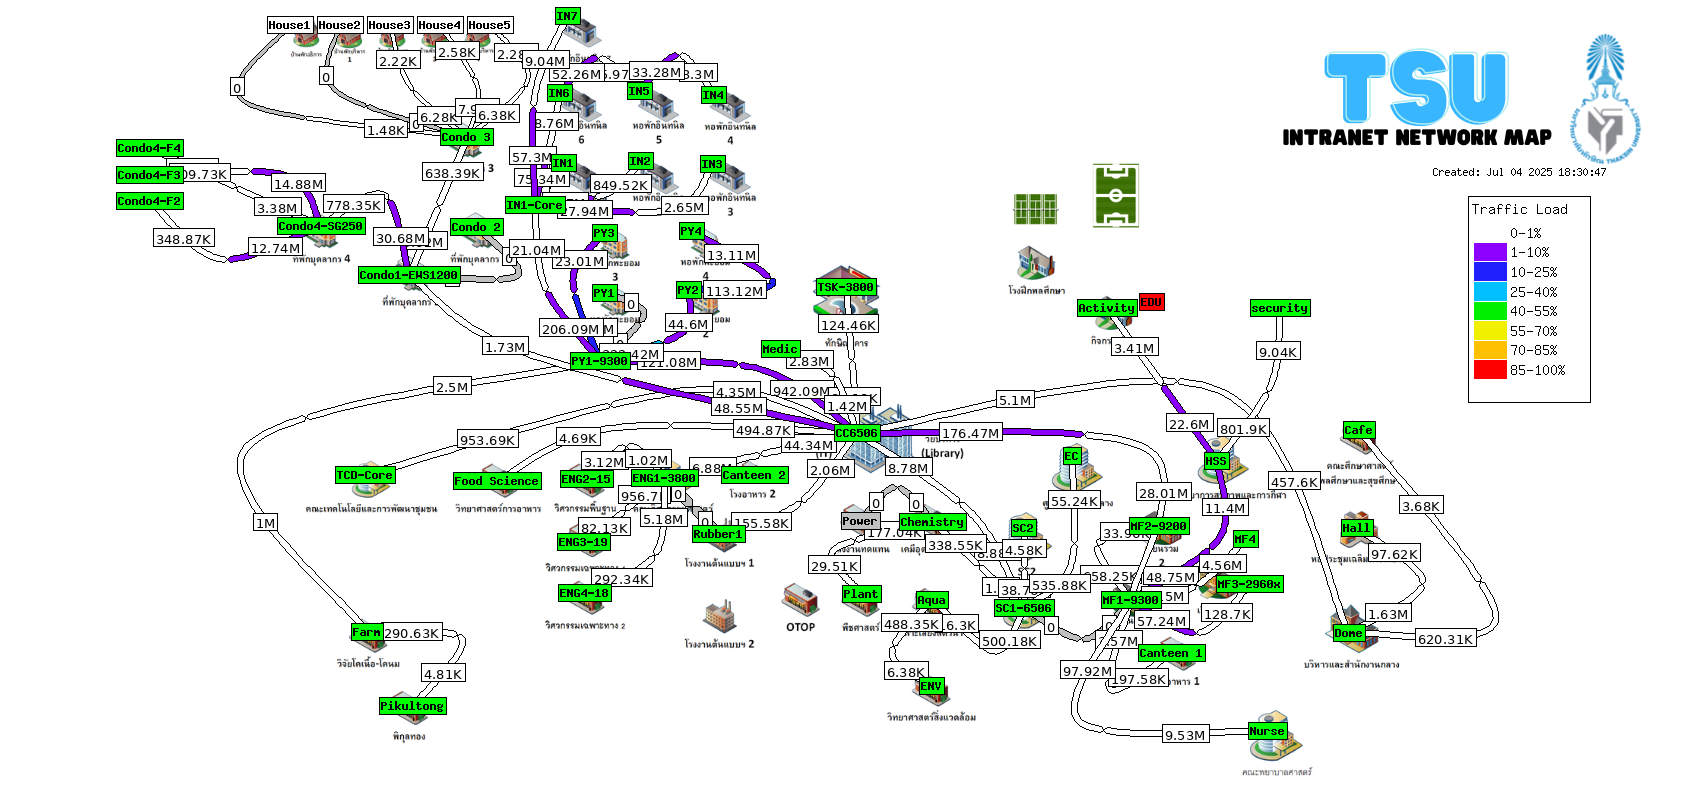Click the MF1-9300 node label
This screenshot has width=1700, height=800.
(1130, 600)
